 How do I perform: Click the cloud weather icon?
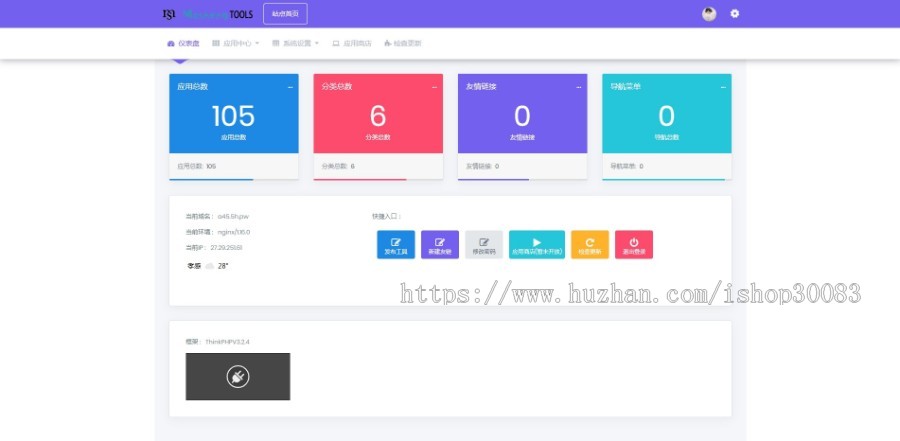210,266
